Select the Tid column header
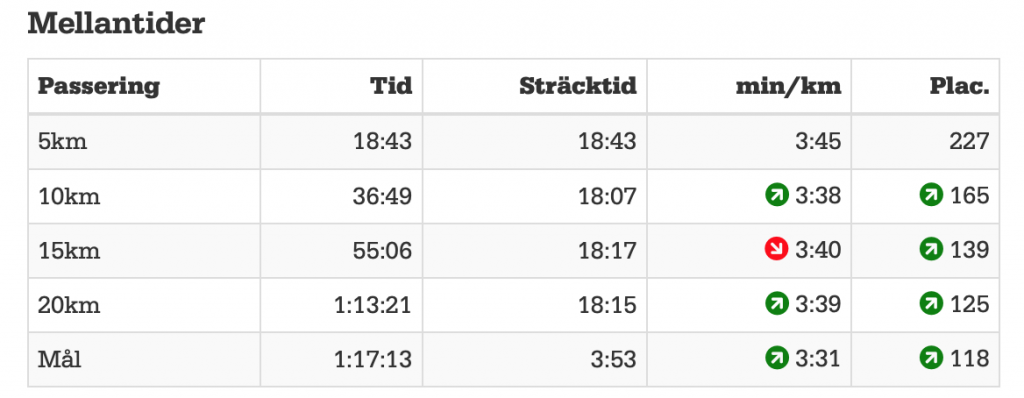 point(391,86)
